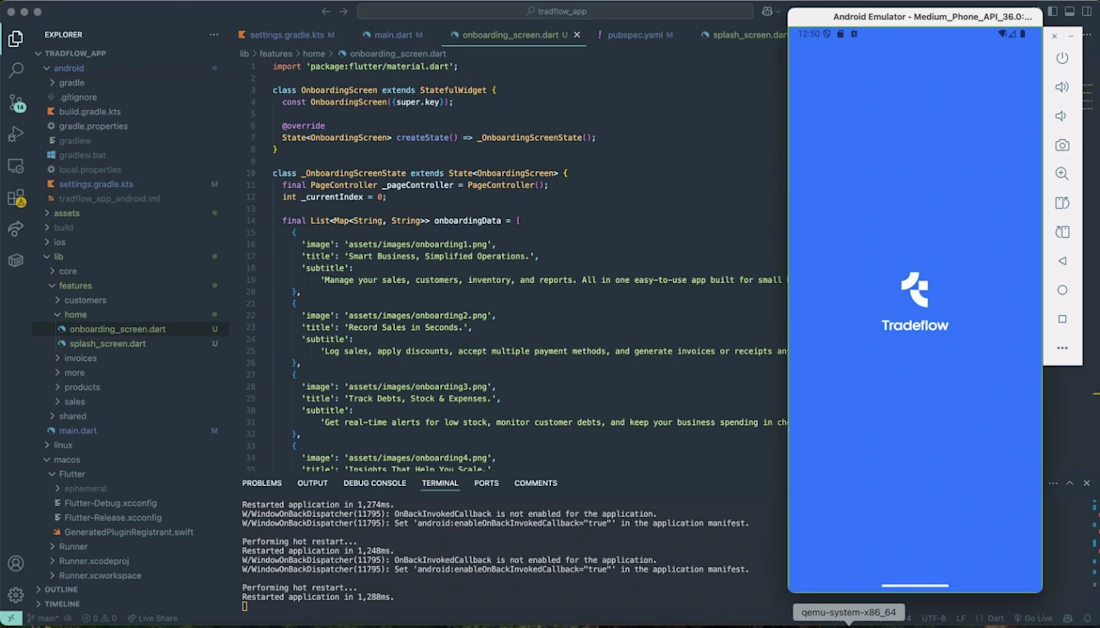Image resolution: width=1100 pixels, height=628 pixels.
Task: Click the features breadcrumb in editor path
Action: click(x=276, y=53)
